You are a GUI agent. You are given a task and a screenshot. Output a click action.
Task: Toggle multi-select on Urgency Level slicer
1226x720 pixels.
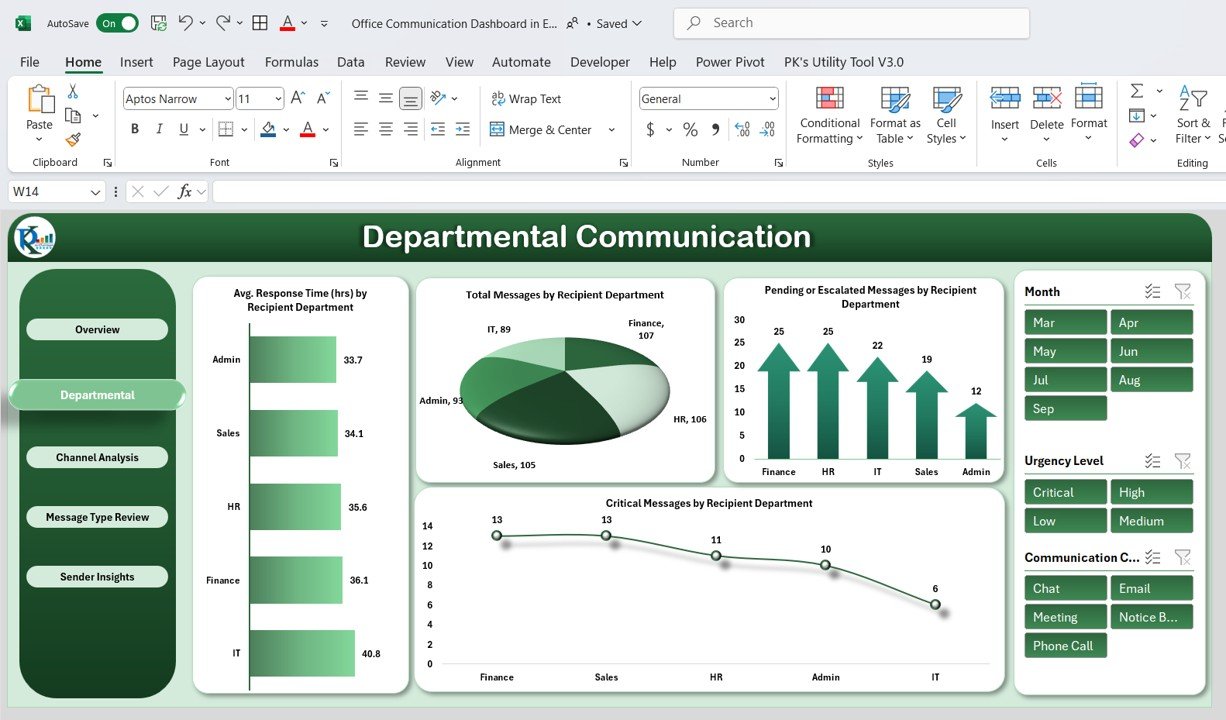(1152, 461)
